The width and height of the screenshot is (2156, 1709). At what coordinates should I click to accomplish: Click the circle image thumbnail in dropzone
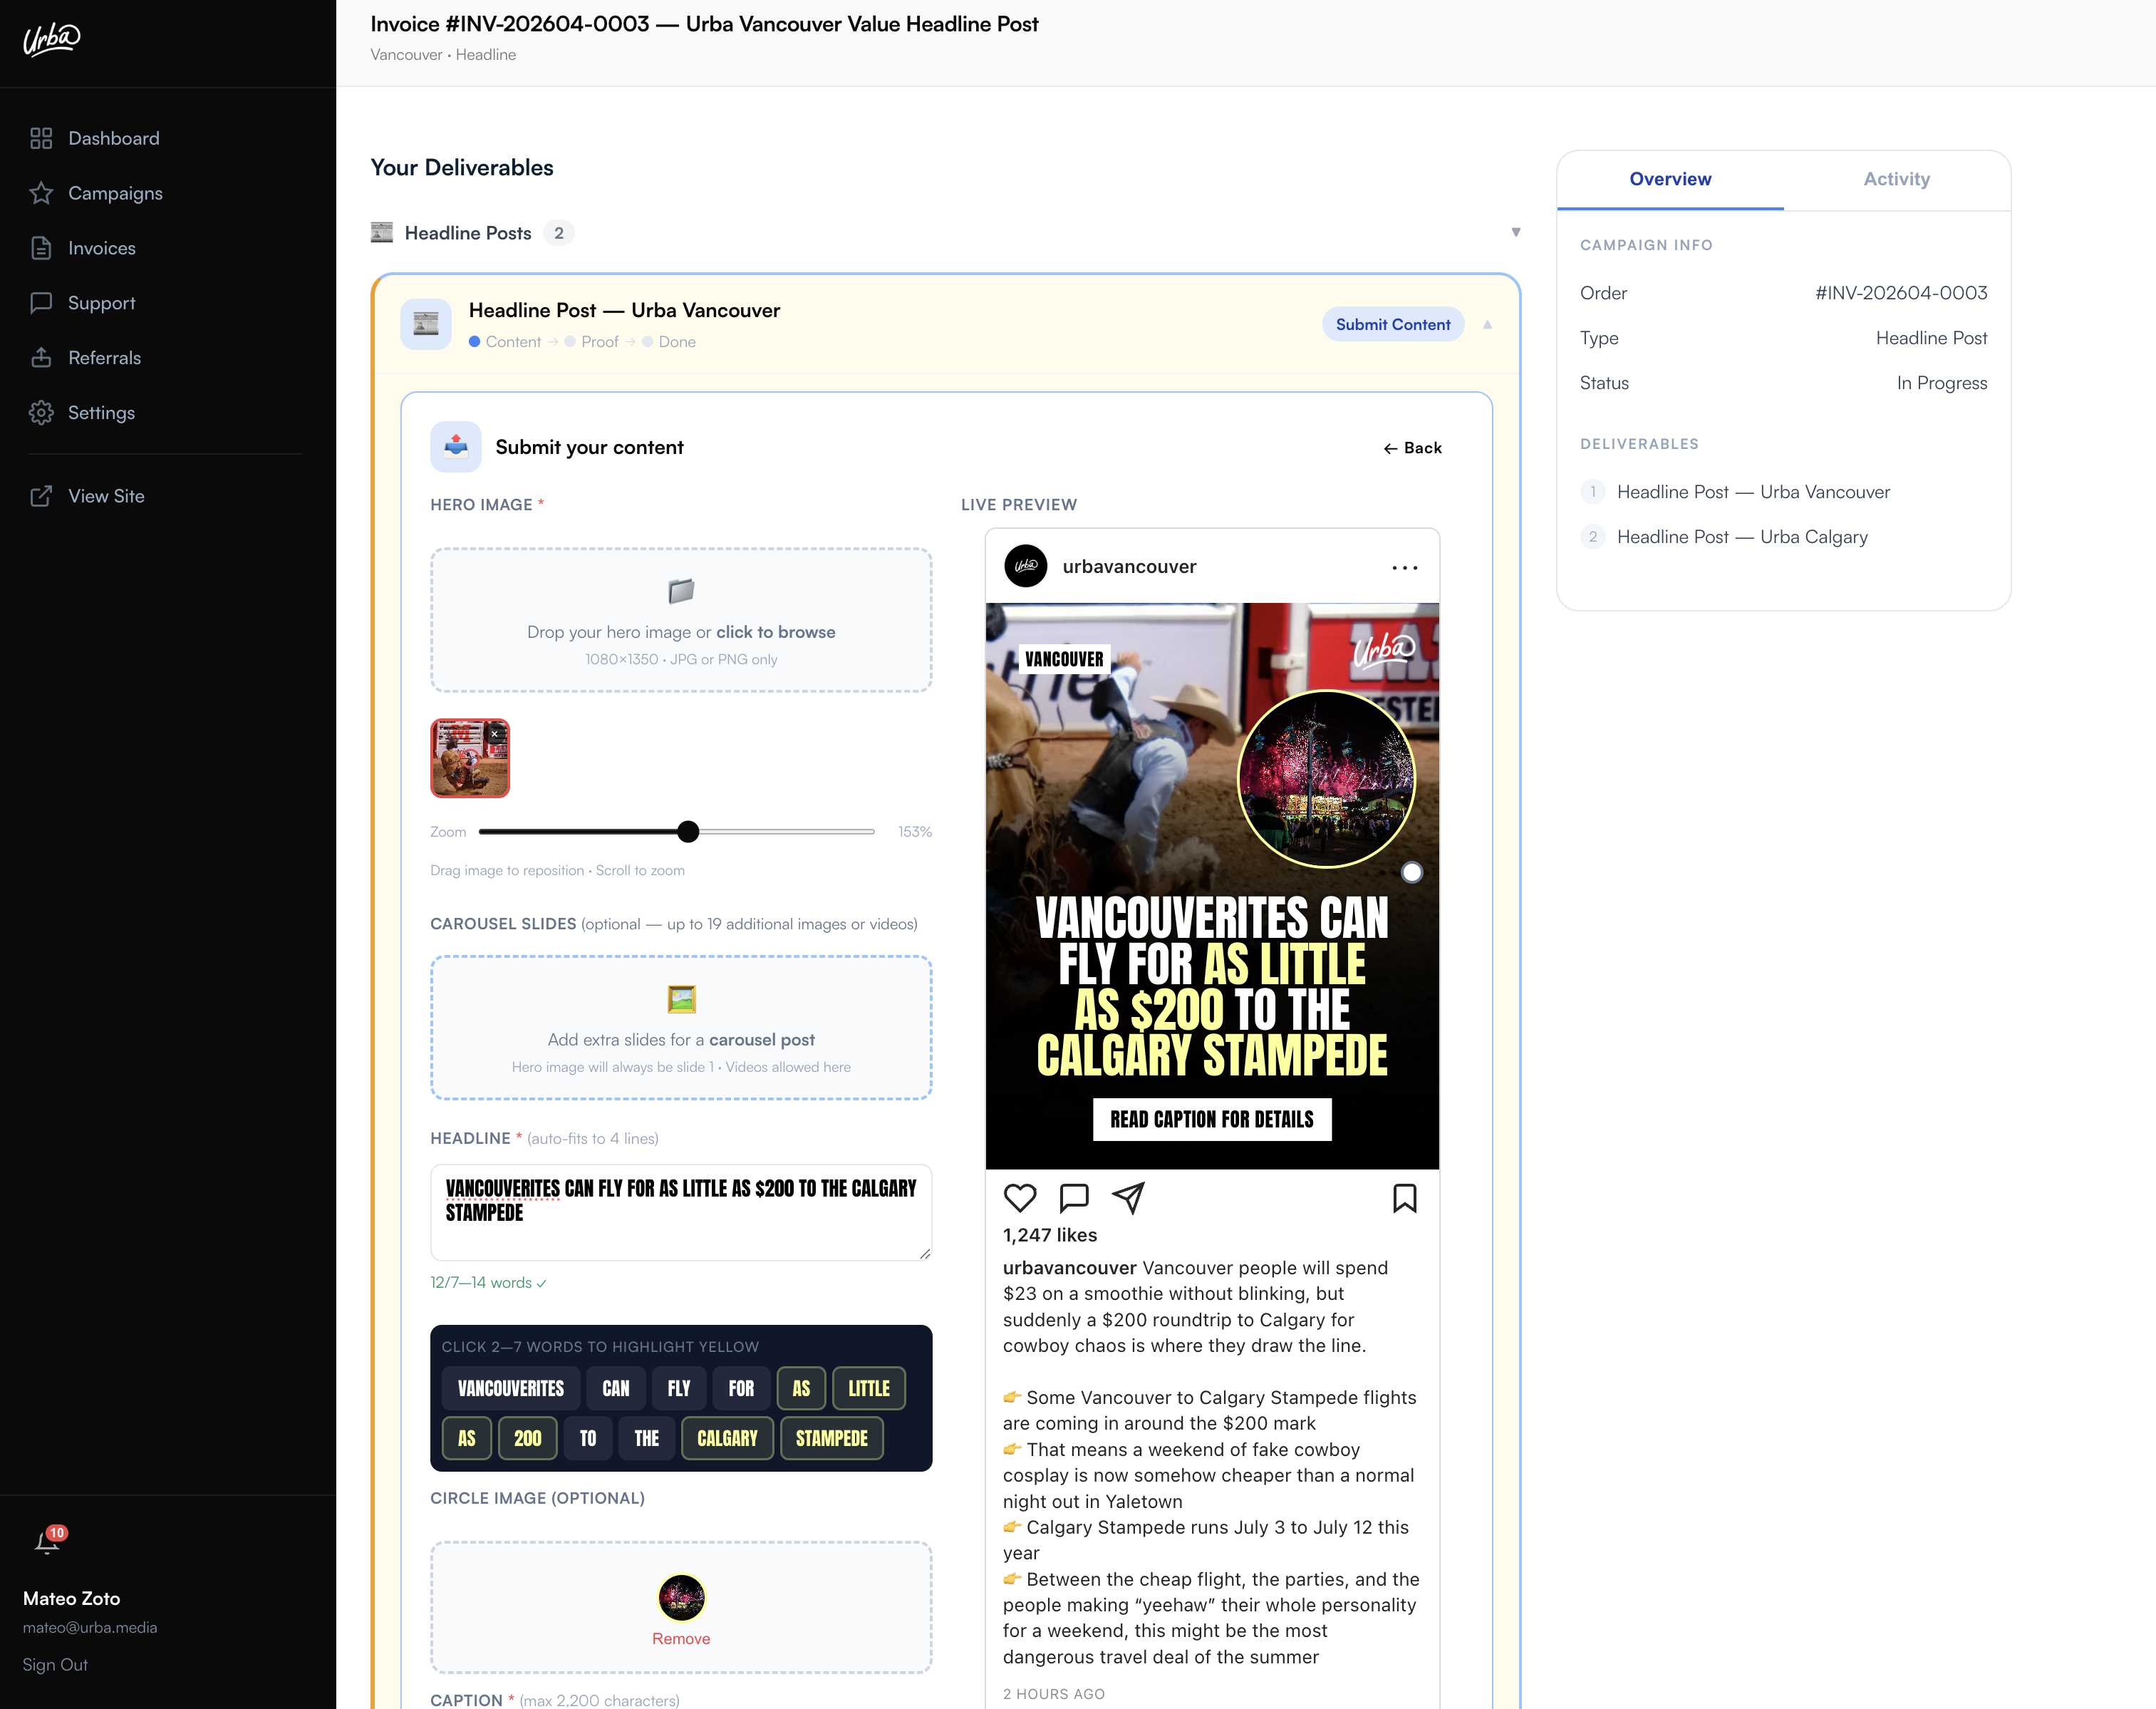coord(681,1598)
